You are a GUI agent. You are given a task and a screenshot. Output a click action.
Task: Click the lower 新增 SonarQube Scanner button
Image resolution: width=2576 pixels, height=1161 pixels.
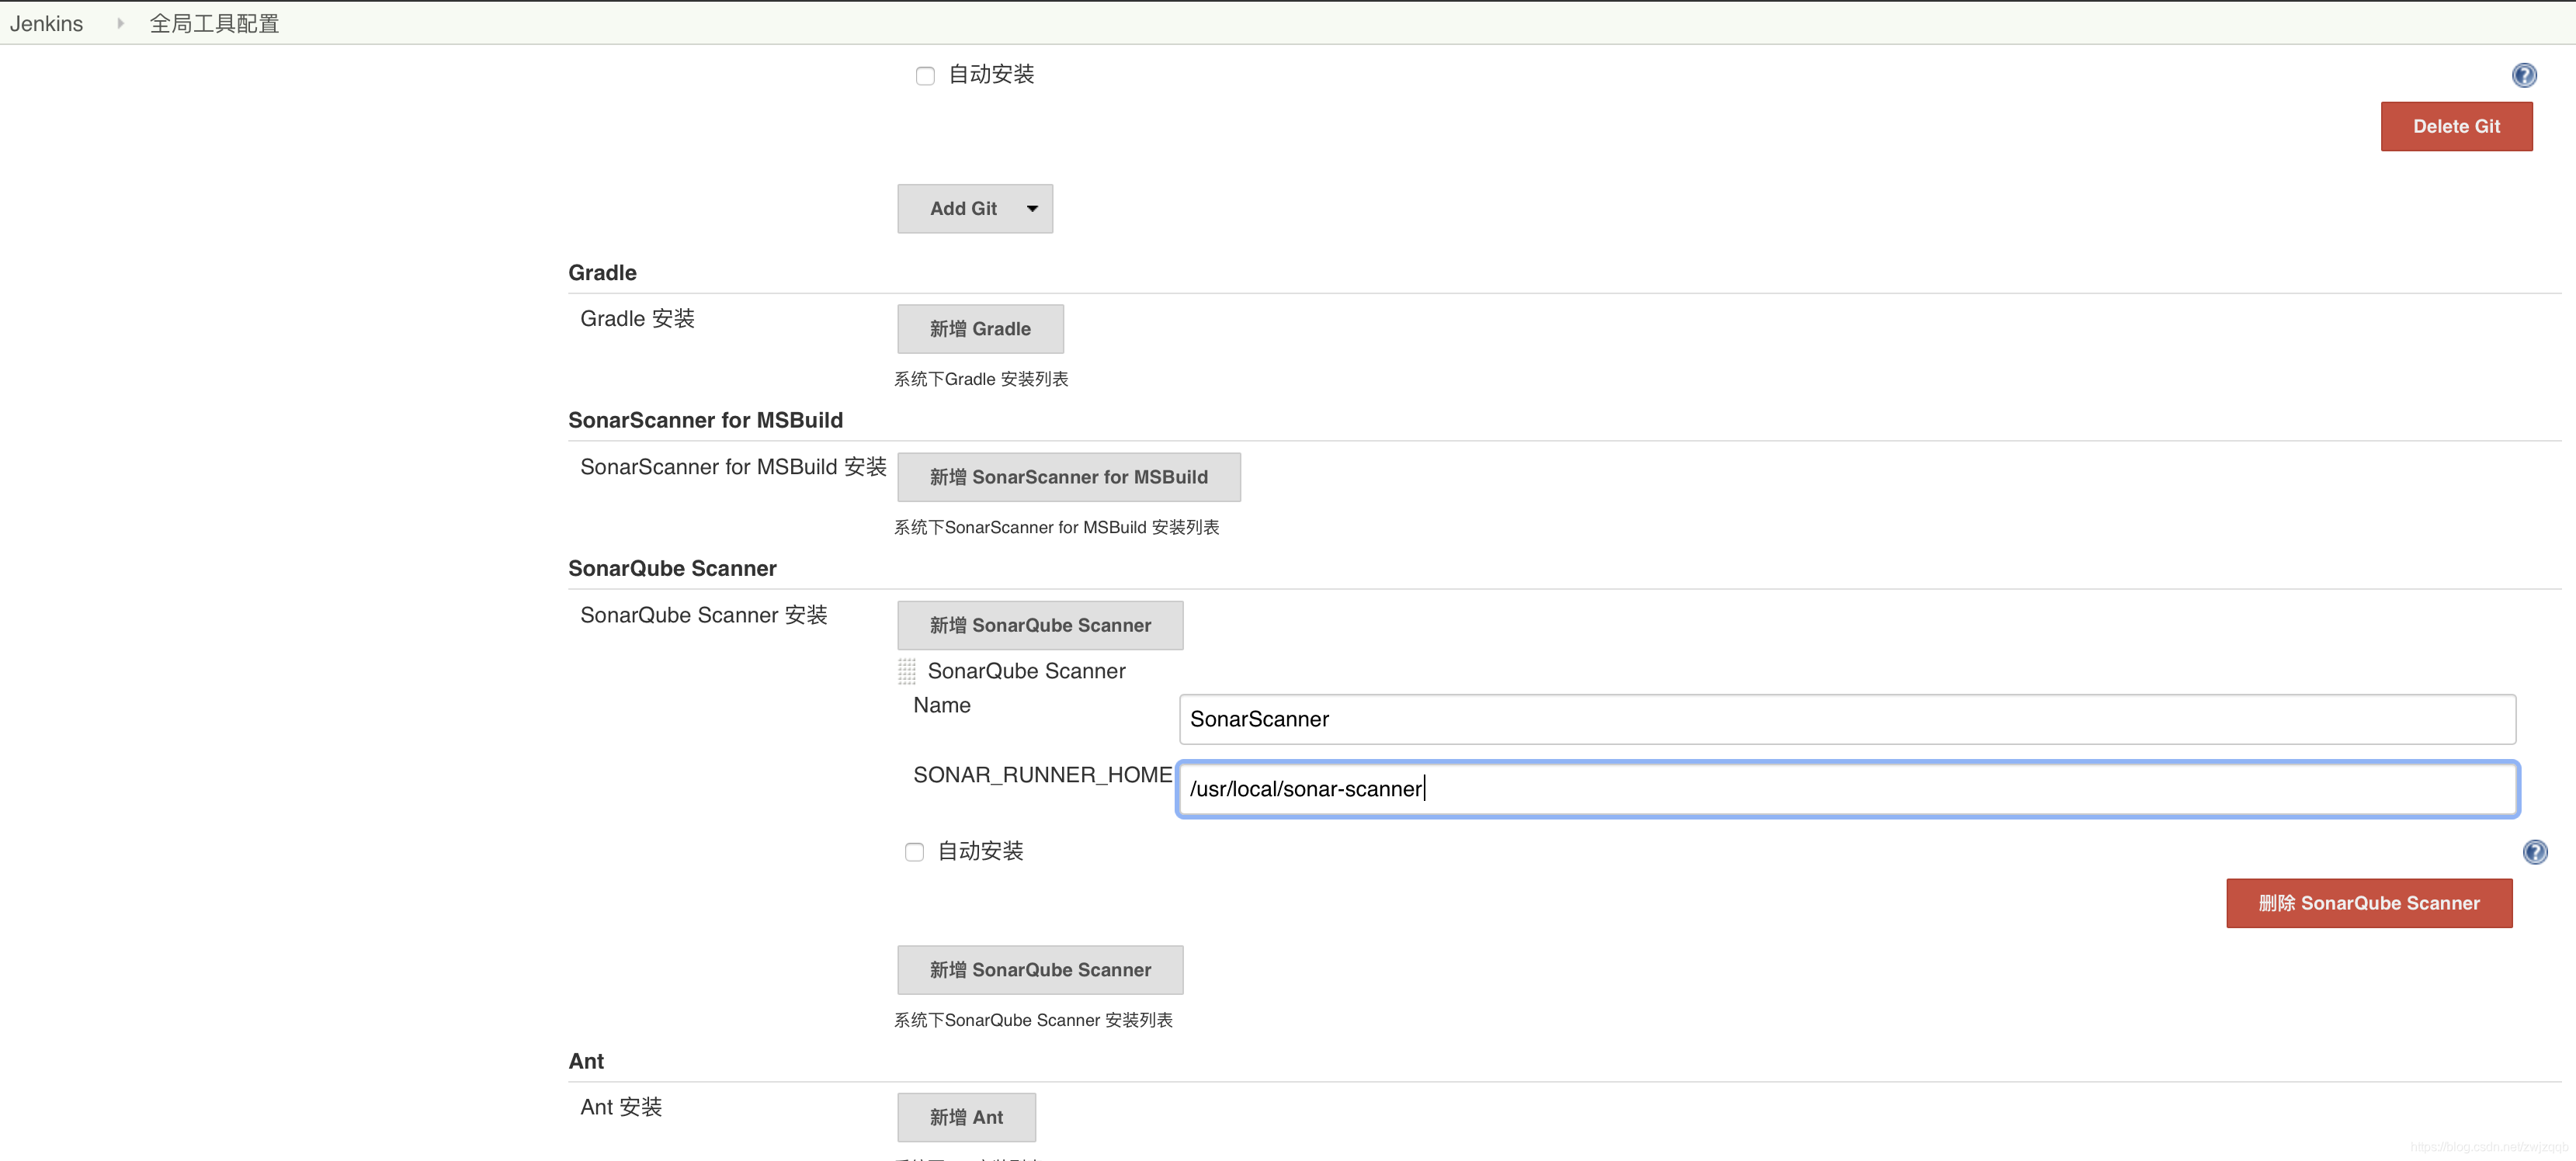tap(1039, 970)
